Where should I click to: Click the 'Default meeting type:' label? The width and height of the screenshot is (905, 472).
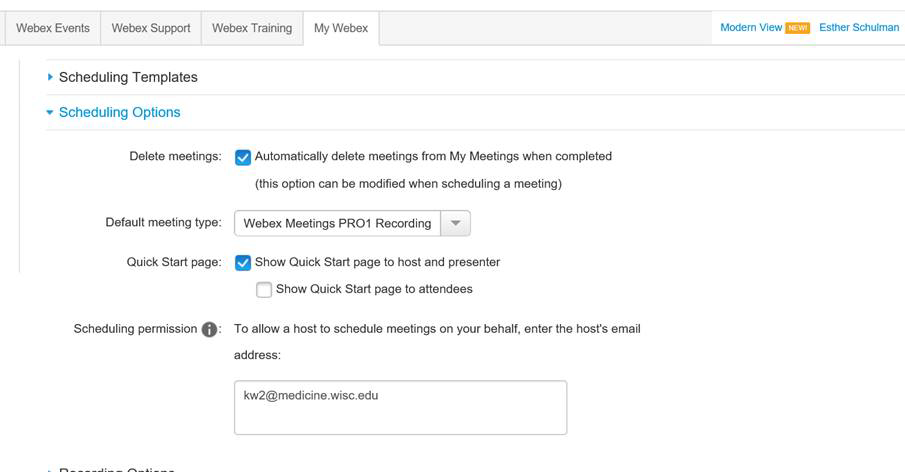(163, 223)
